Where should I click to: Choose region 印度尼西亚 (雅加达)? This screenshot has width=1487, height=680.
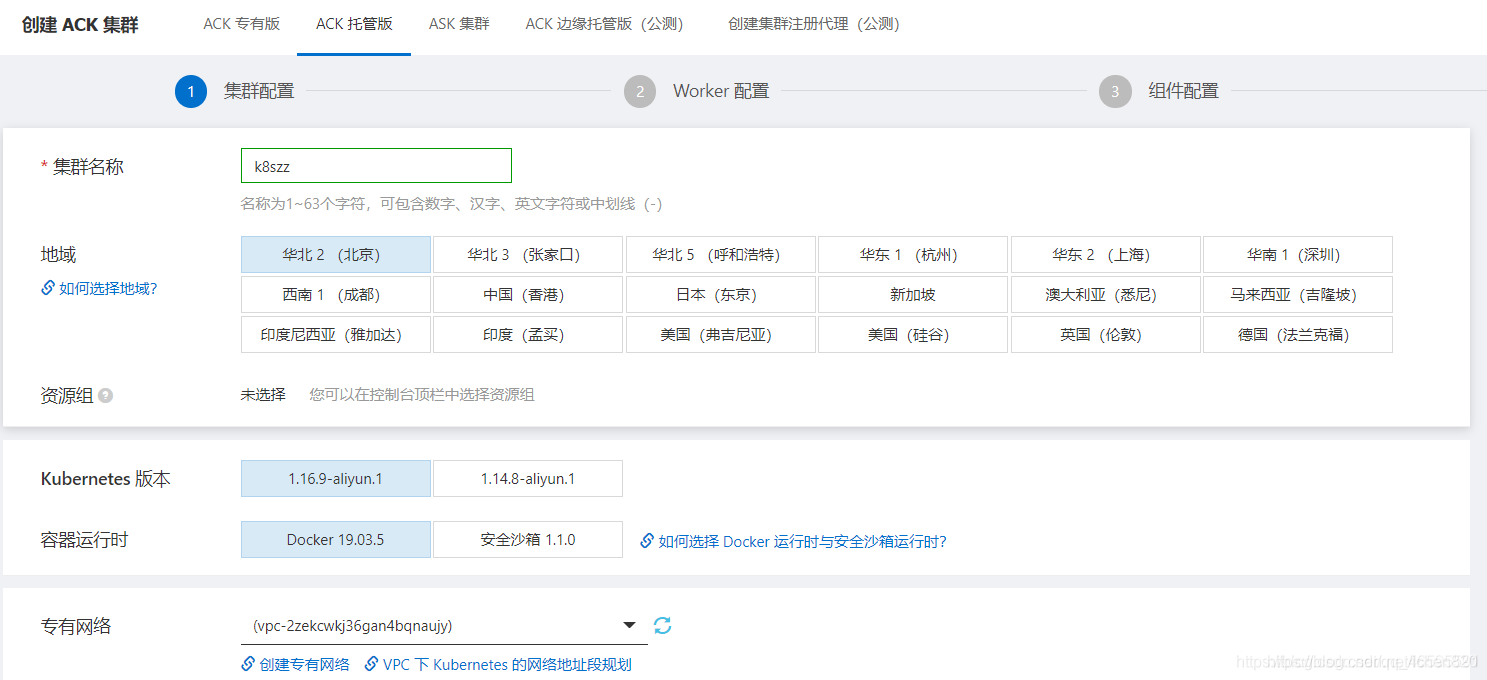336,335
